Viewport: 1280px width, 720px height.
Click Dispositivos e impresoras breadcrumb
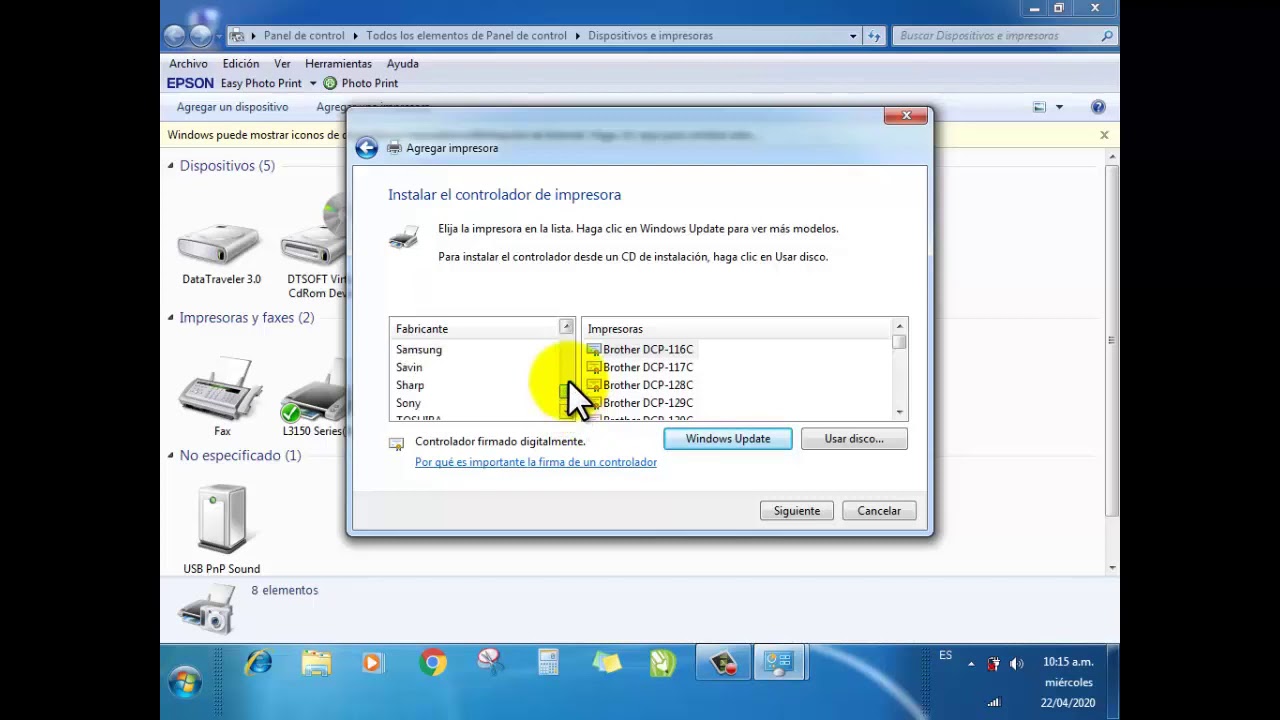tap(650, 36)
